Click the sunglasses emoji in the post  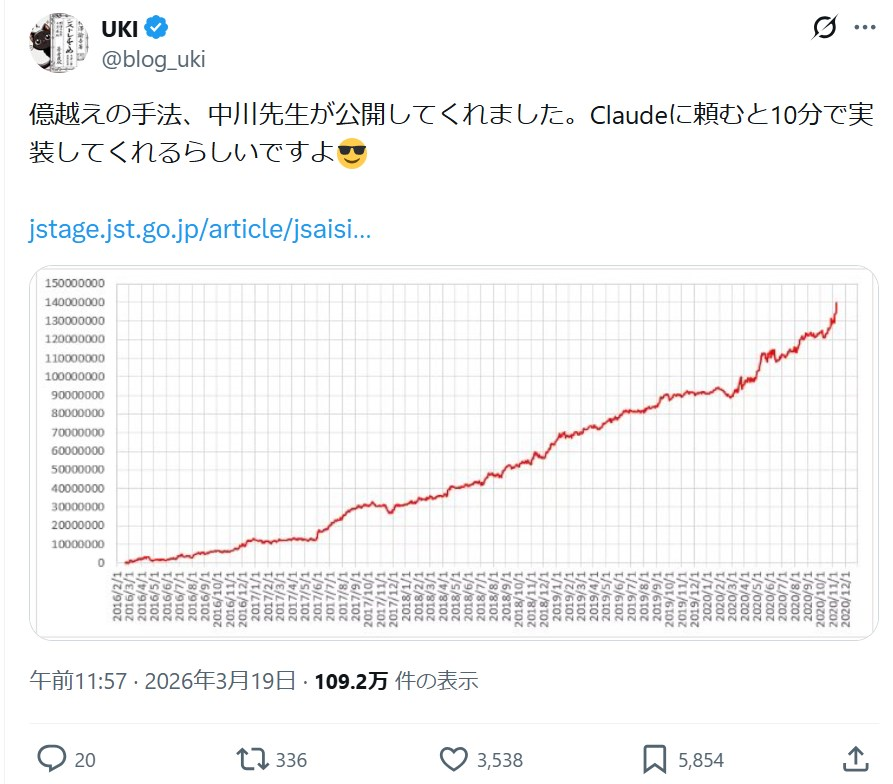tap(352, 155)
